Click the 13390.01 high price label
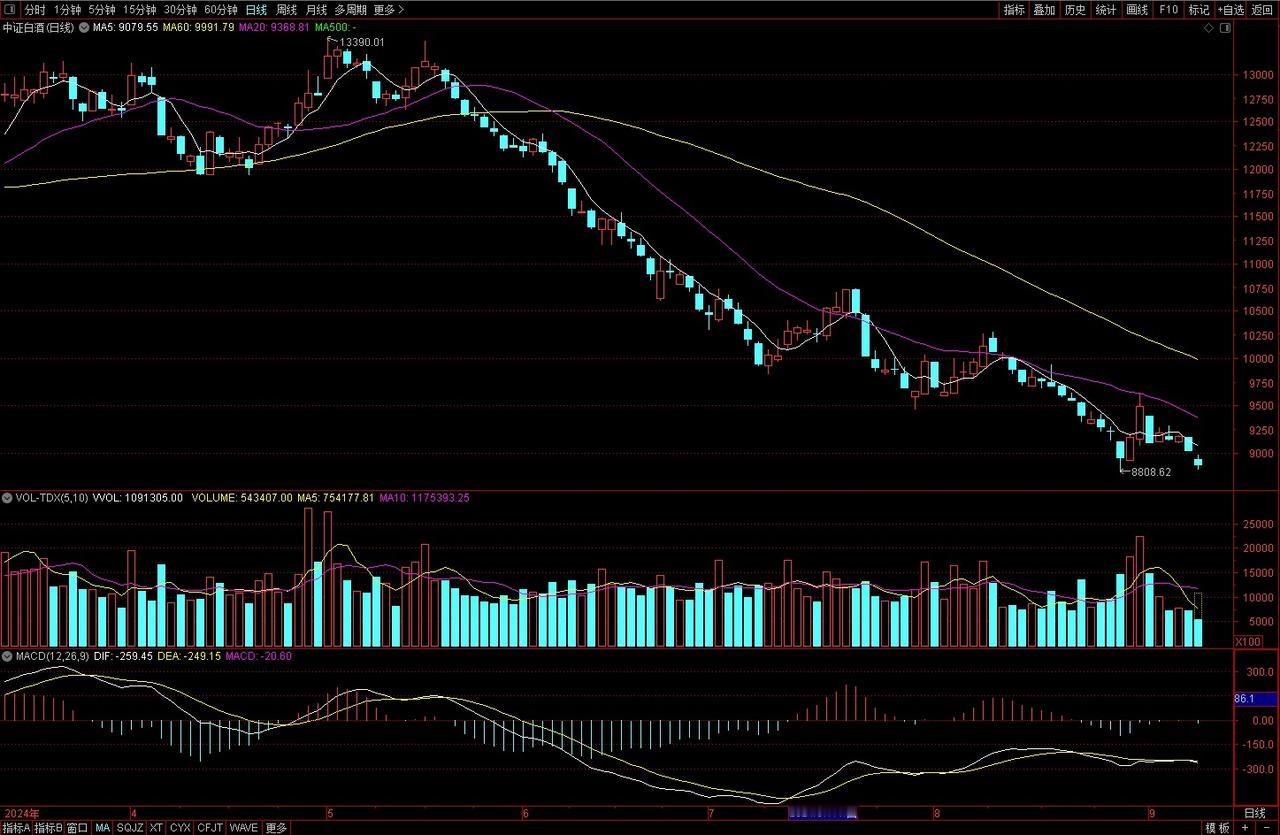1280x835 pixels. pyautogui.click(x=362, y=42)
